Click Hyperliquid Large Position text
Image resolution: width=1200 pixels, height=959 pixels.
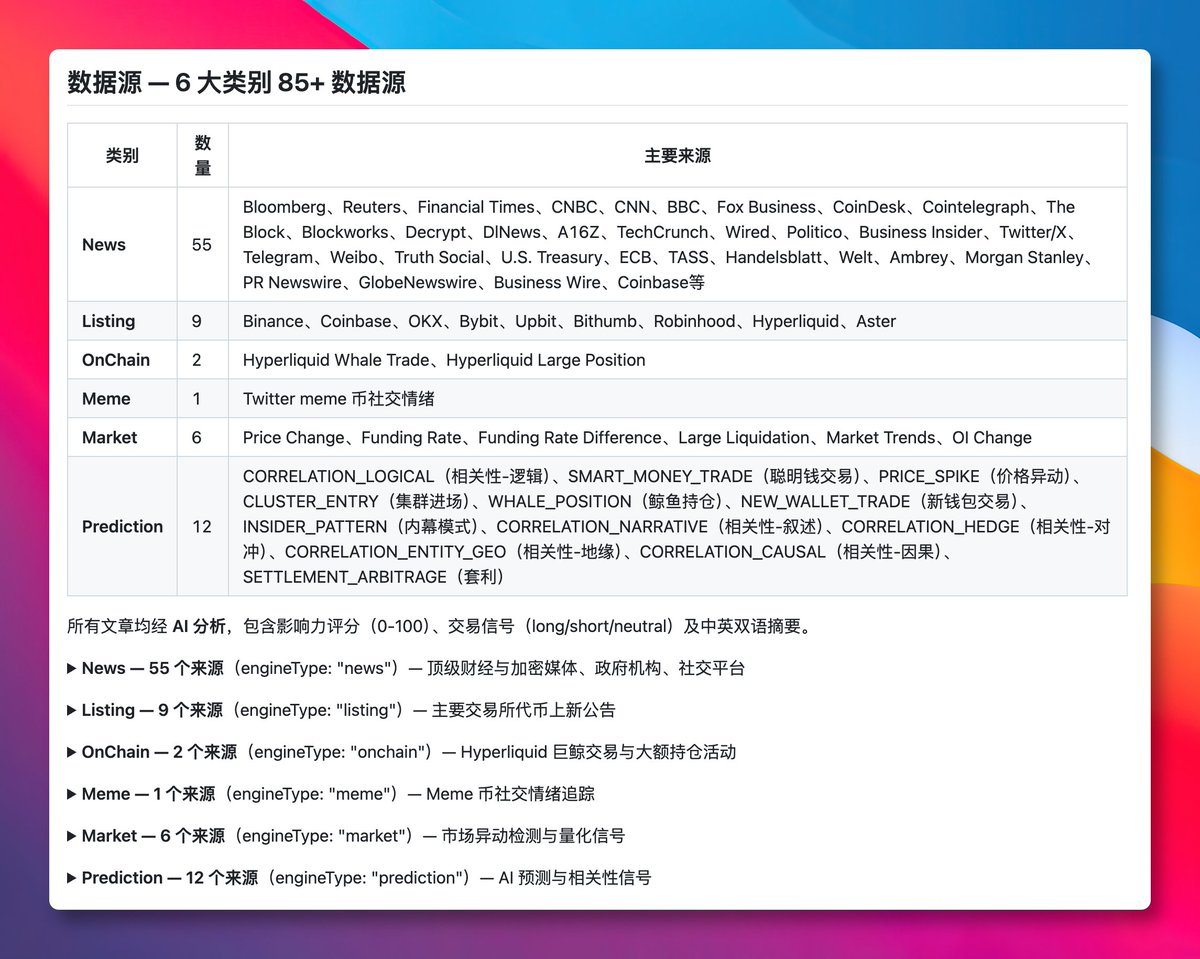pyautogui.click(x=546, y=360)
